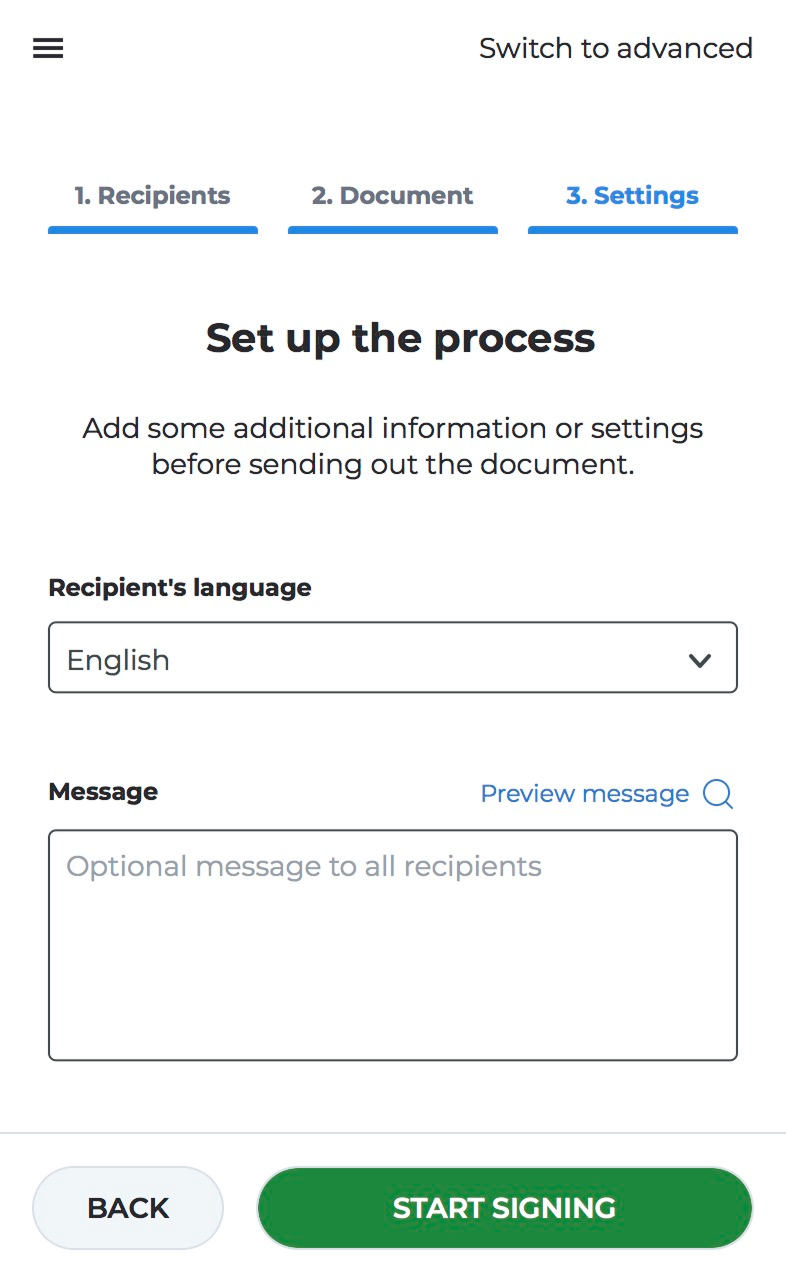The width and height of the screenshot is (786, 1282).
Task: Click the chevron arrow in language field
Action: tap(700, 660)
